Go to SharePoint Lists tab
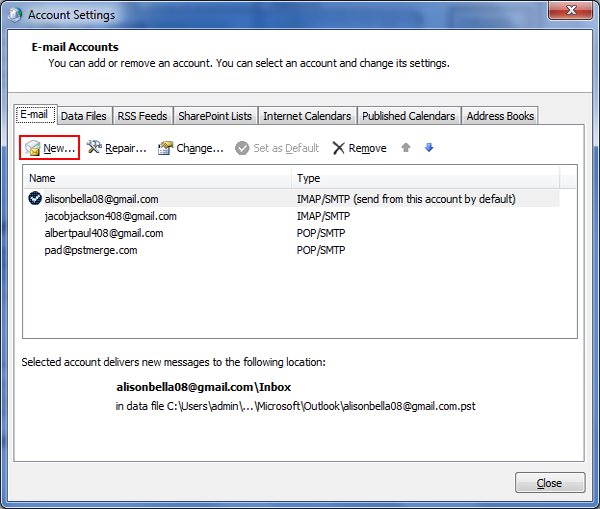Viewport: 600px width, 509px height. (x=215, y=116)
